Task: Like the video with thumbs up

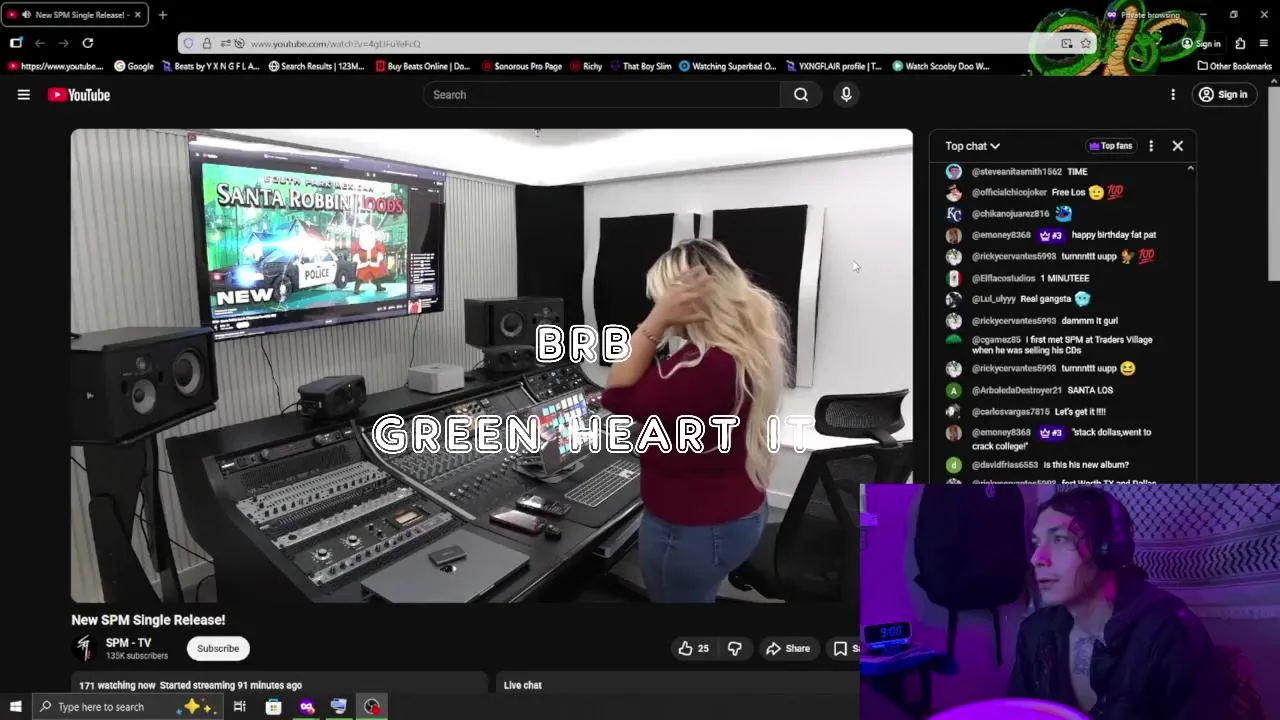Action: tap(693, 648)
